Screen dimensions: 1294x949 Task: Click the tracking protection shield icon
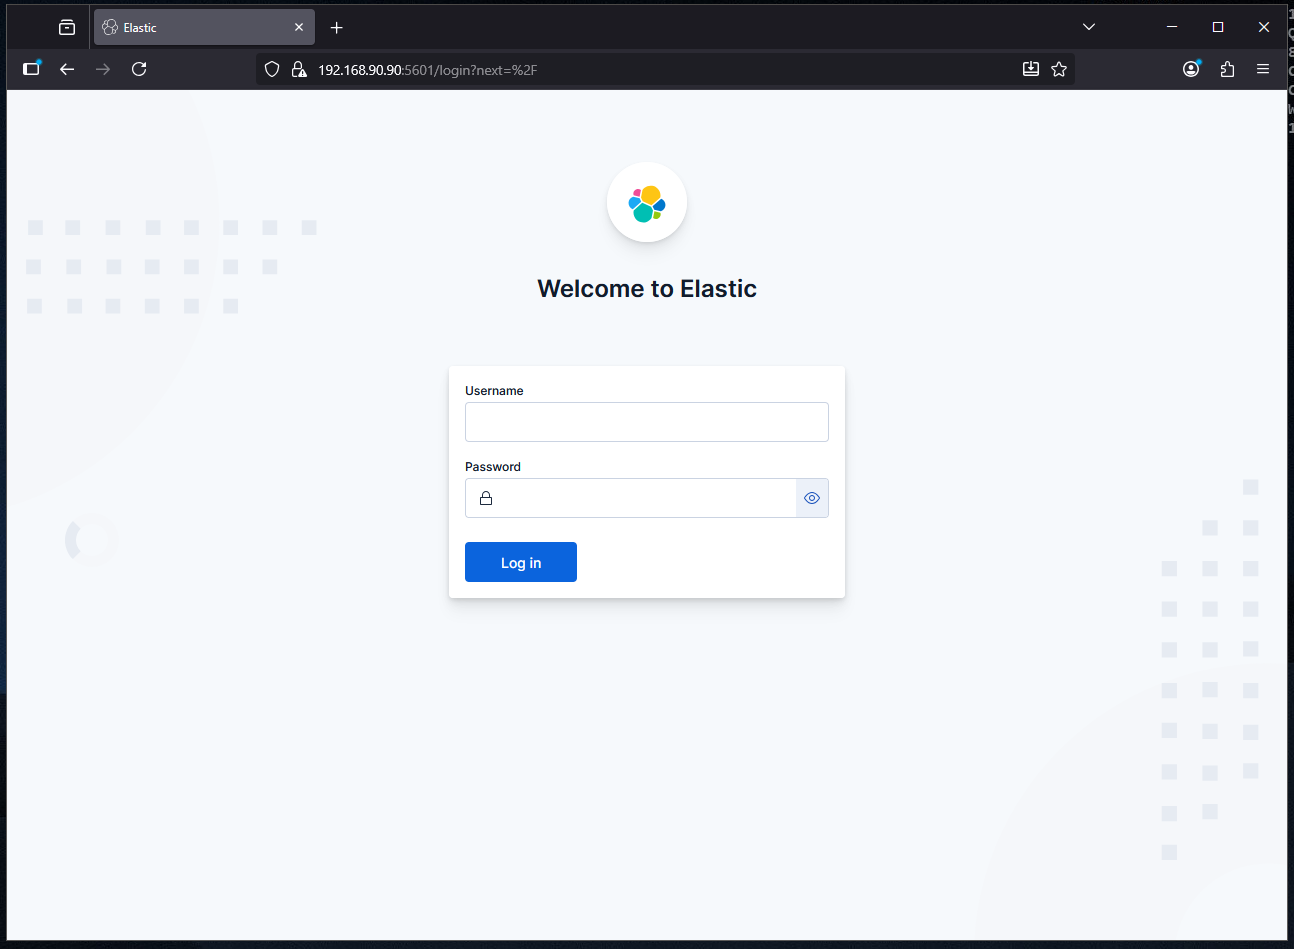click(272, 69)
